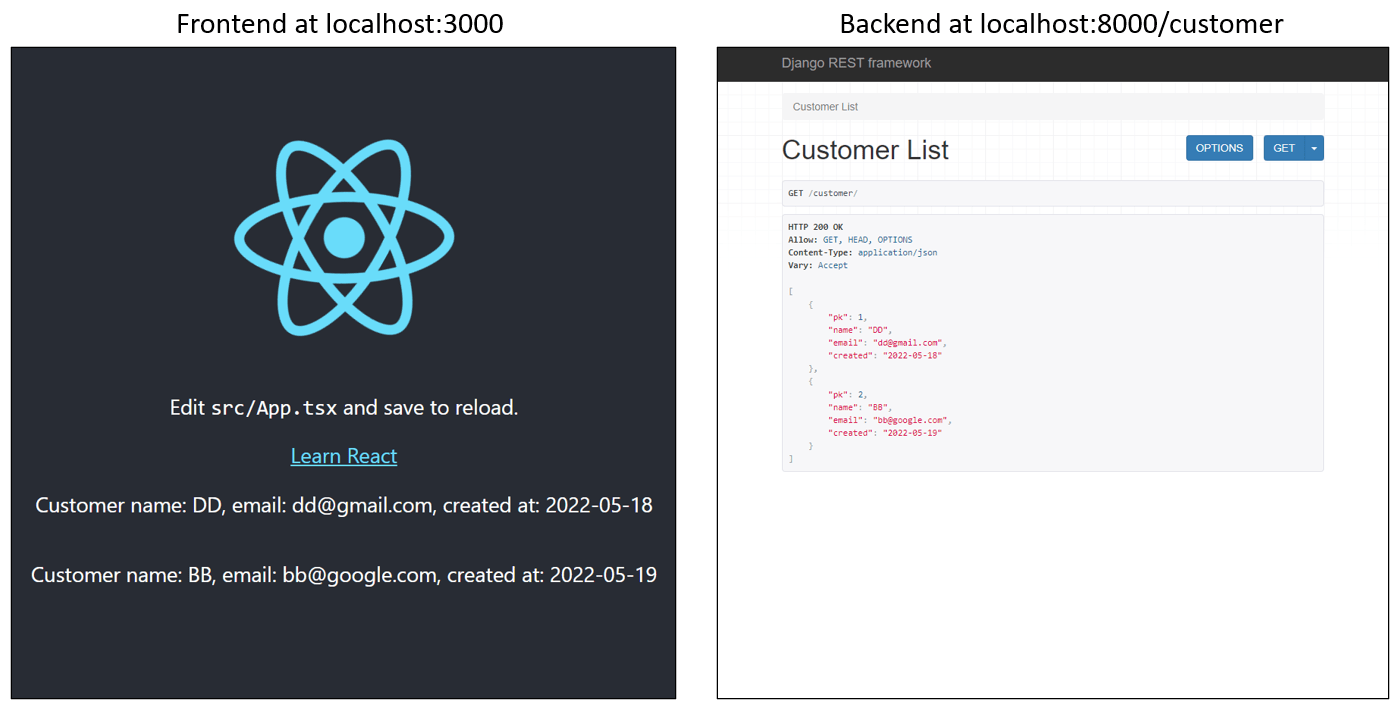Click the blue OPTIONS button
1400x708 pixels.
(x=1219, y=148)
